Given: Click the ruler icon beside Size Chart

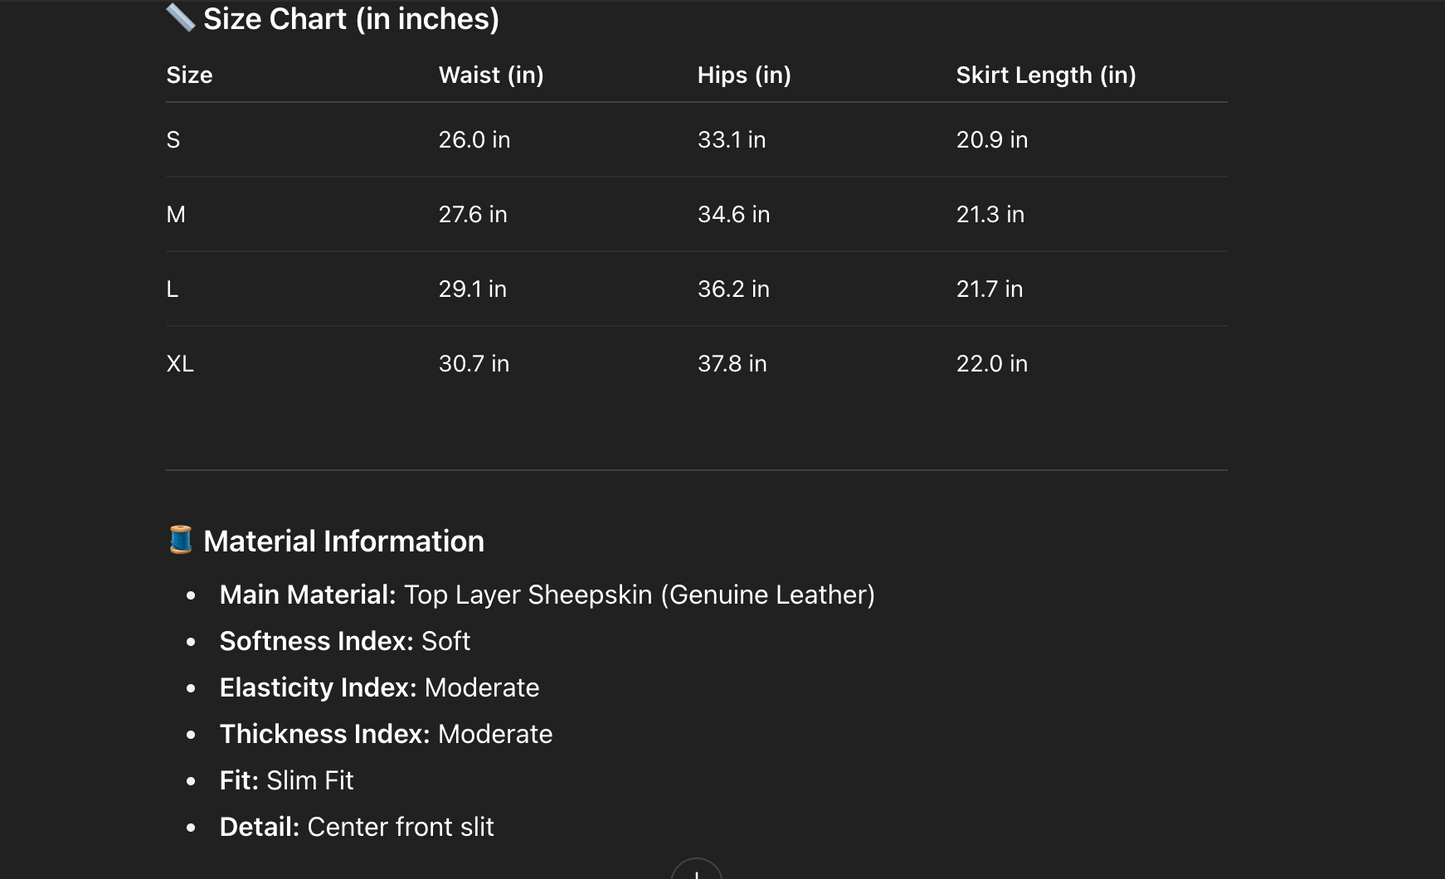Looking at the screenshot, I should [x=180, y=17].
